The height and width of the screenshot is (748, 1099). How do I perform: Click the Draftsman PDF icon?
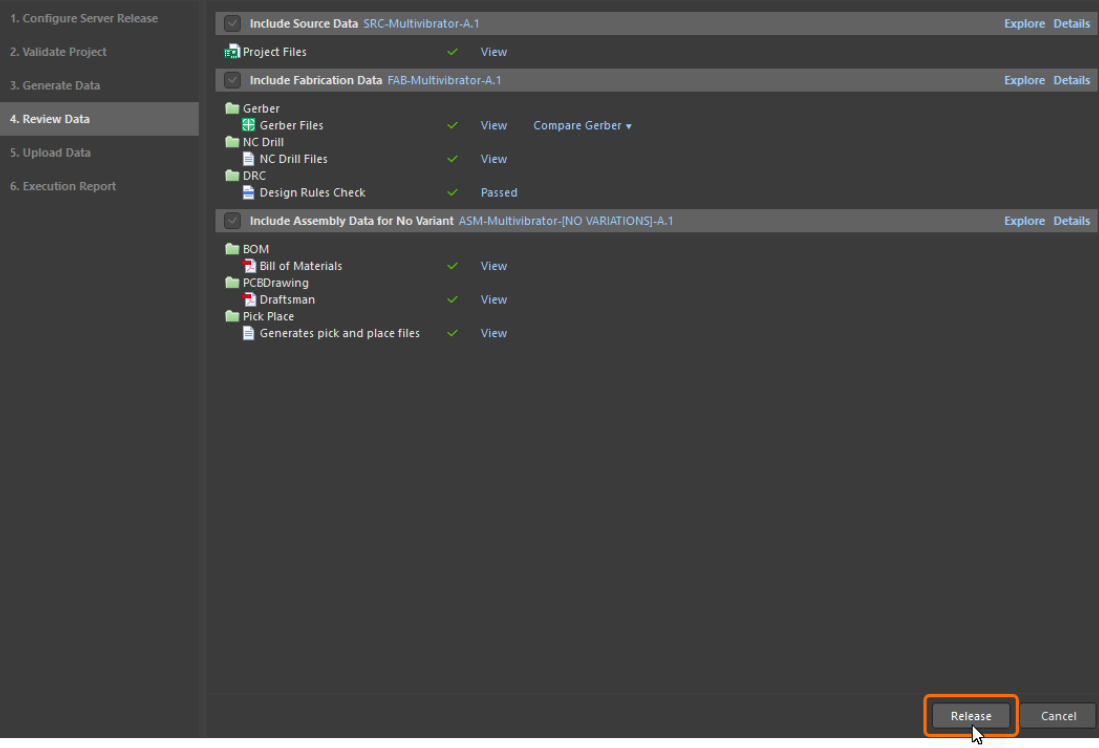pyautogui.click(x=249, y=300)
